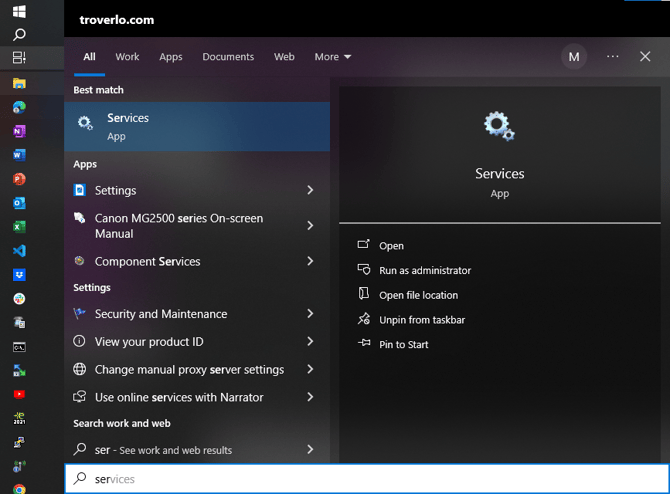
Task: Select the Services best match result
Action: (197, 126)
